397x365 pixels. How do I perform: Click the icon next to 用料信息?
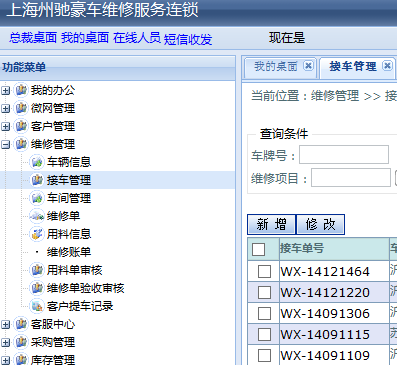37,234
